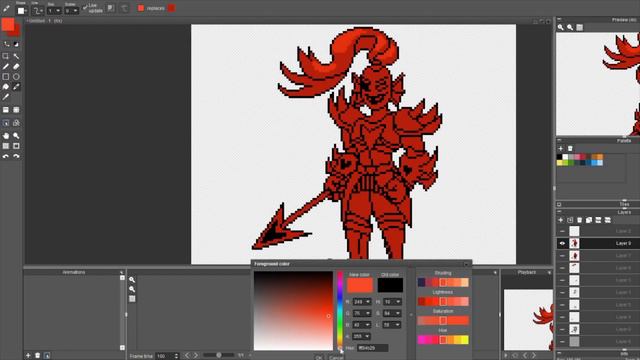The height and width of the screenshot is (360, 640).
Task: Select the eyedropper color picker tool
Action: pos(6,97)
